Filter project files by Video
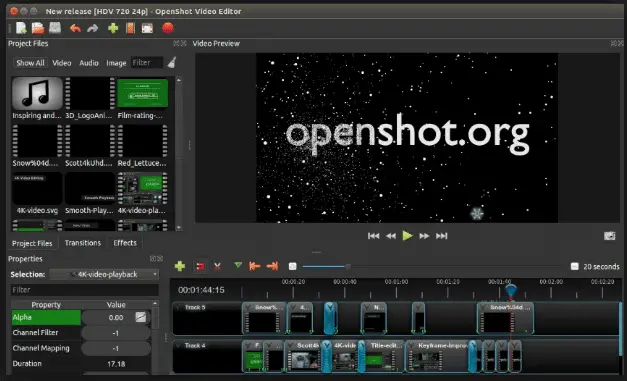The height and width of the screenshot is (381, 627). 62,63
